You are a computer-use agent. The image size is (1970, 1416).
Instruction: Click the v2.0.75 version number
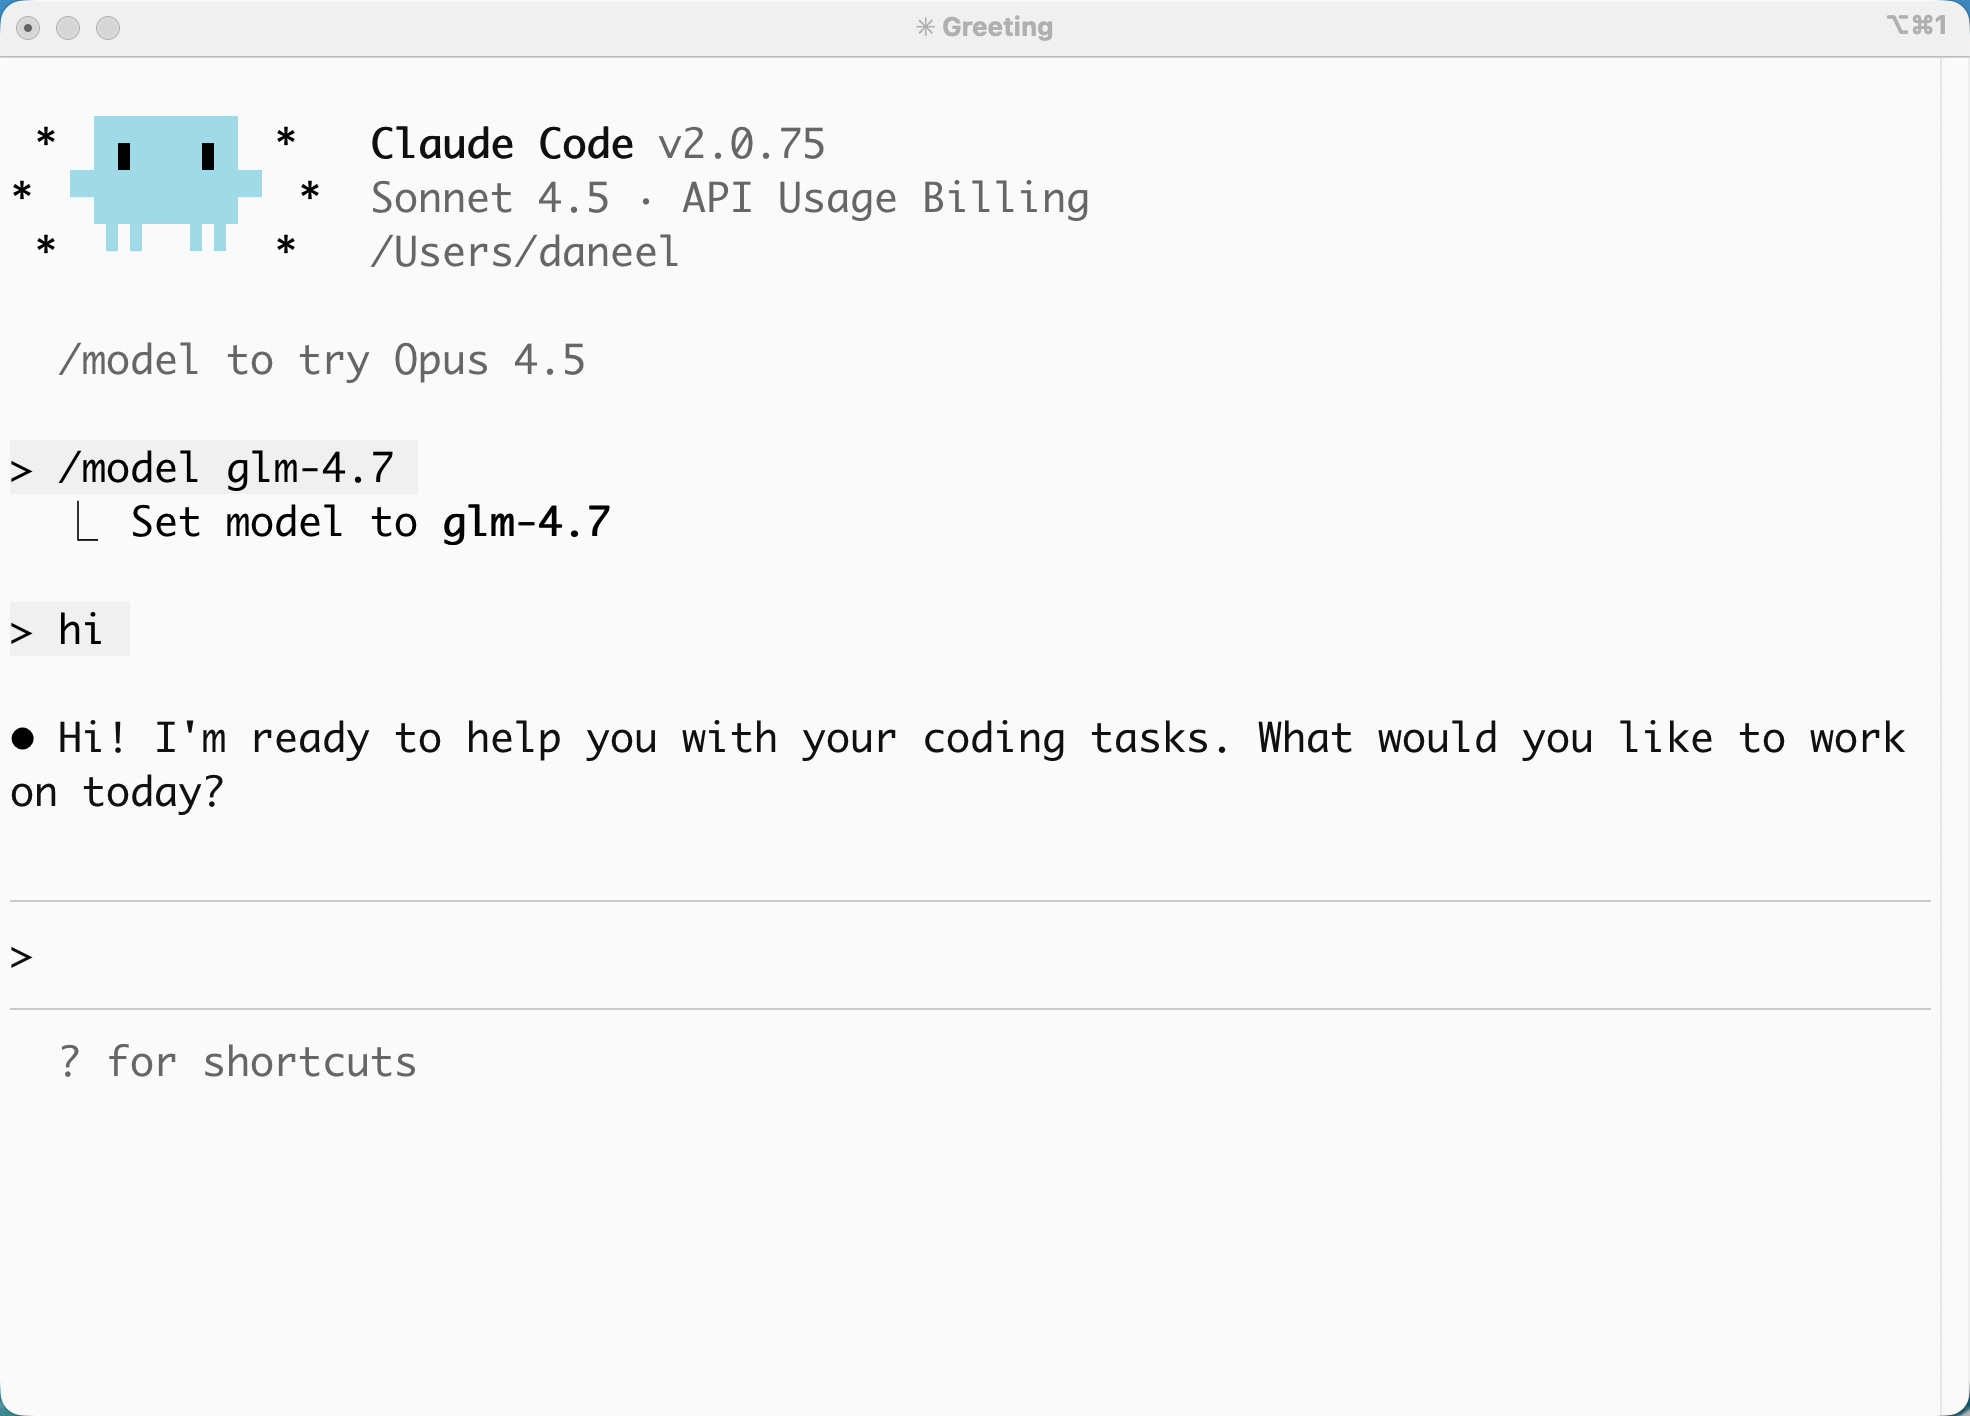click(x=741, y=144)
